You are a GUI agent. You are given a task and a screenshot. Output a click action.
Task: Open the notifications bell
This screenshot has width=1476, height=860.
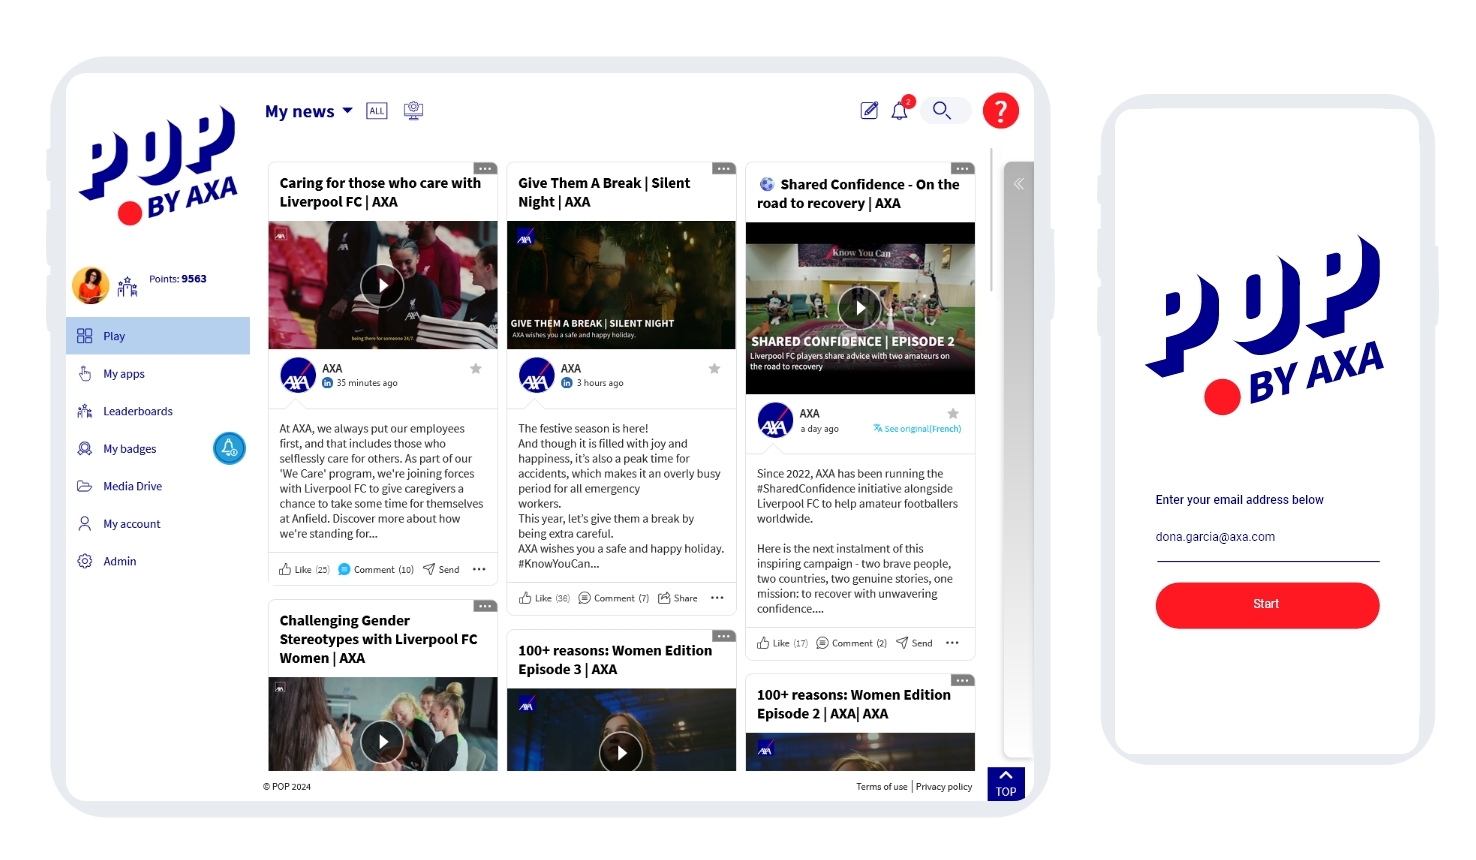(900, 110)
